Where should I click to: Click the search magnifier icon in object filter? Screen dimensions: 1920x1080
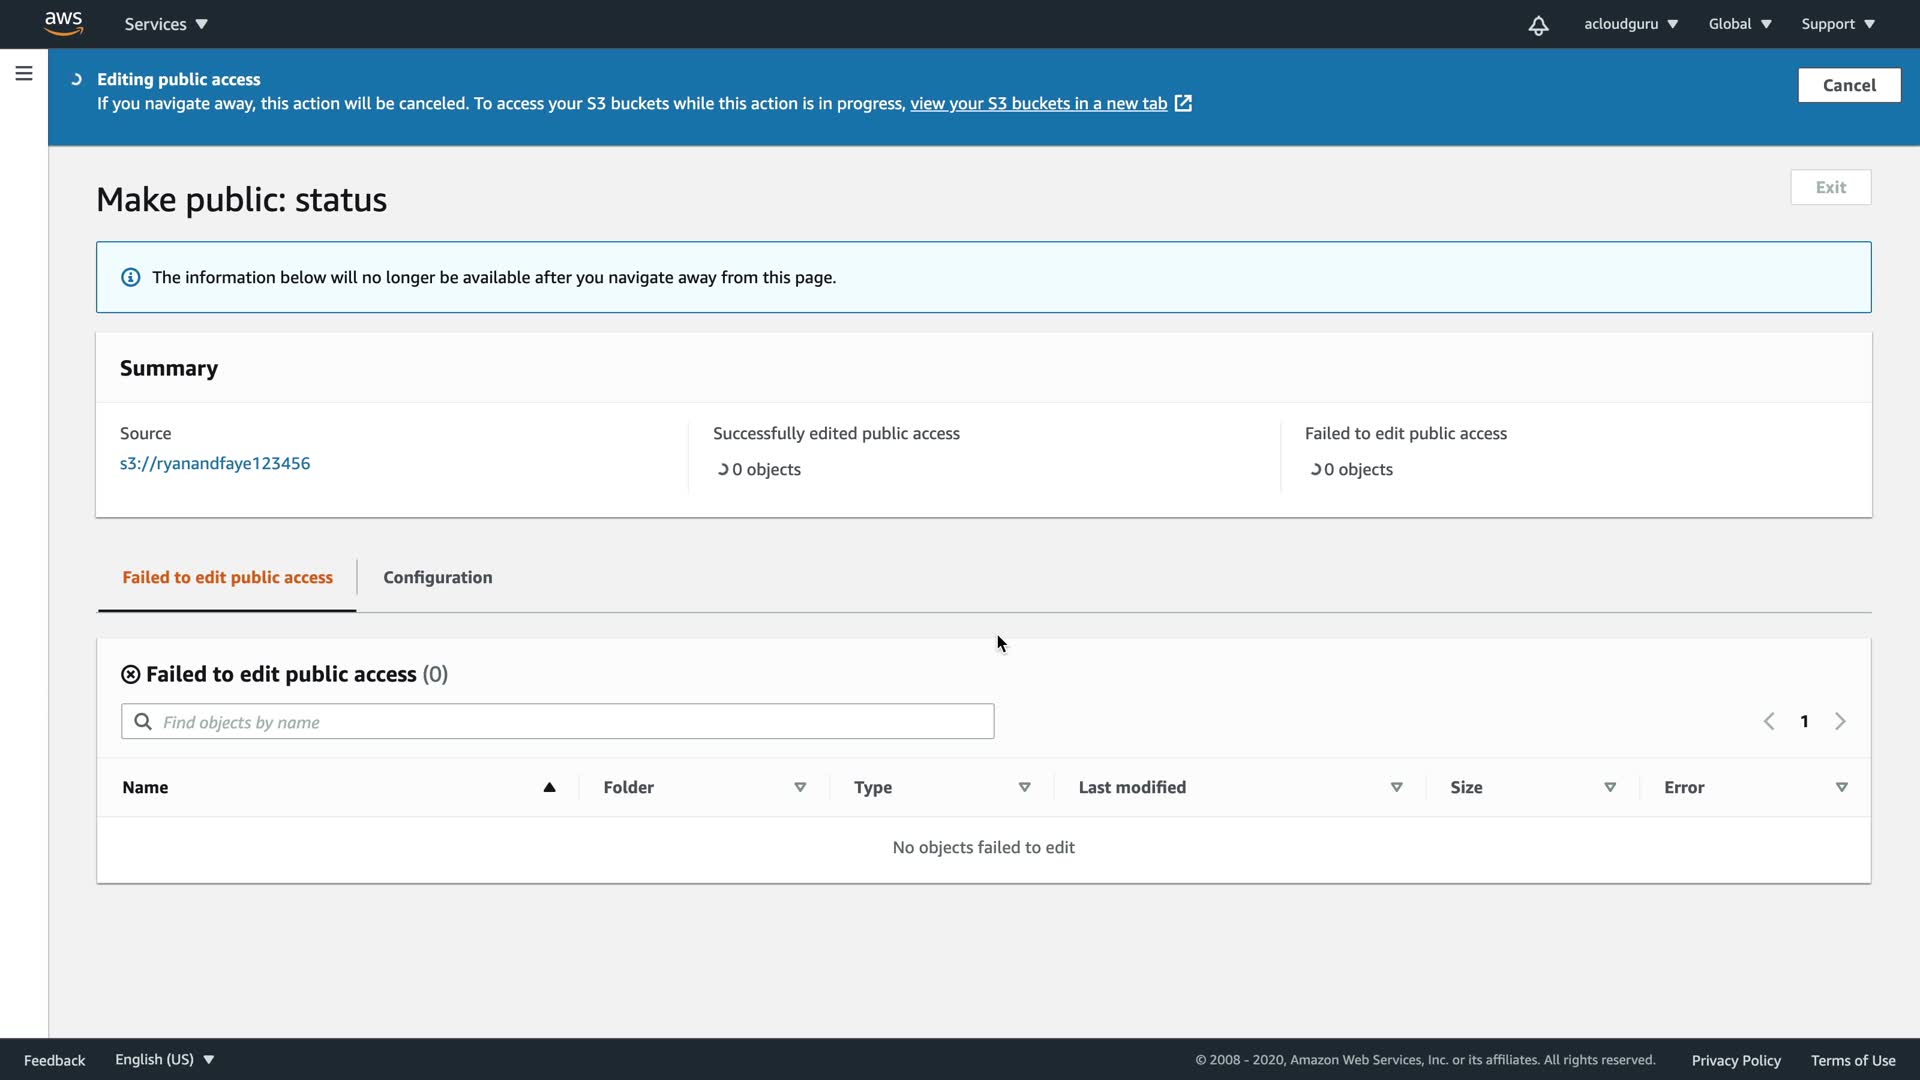(x=143, y=722)
